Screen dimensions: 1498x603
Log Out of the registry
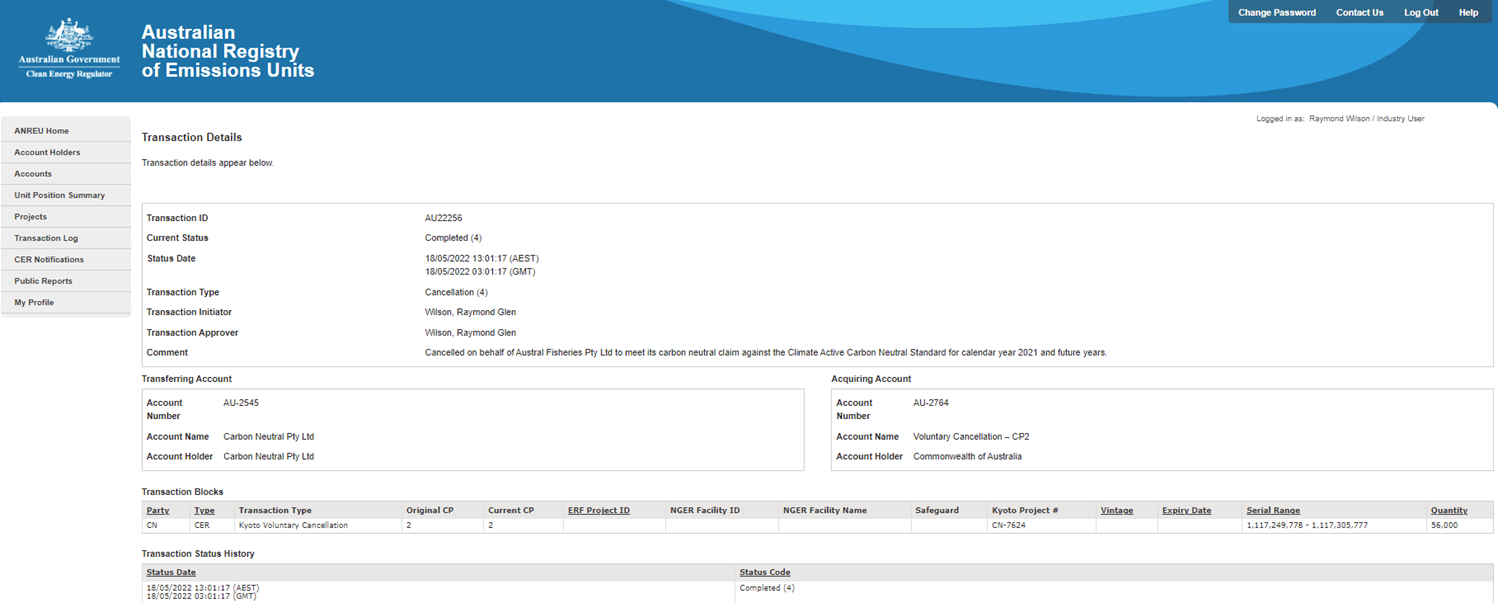1420,13
